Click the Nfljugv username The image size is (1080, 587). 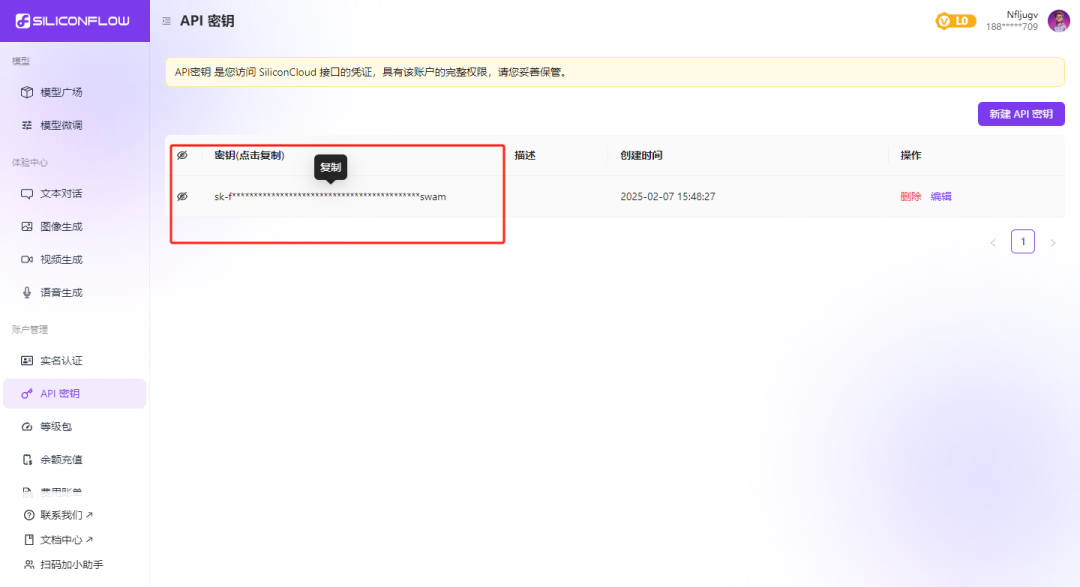(1022, 14)
